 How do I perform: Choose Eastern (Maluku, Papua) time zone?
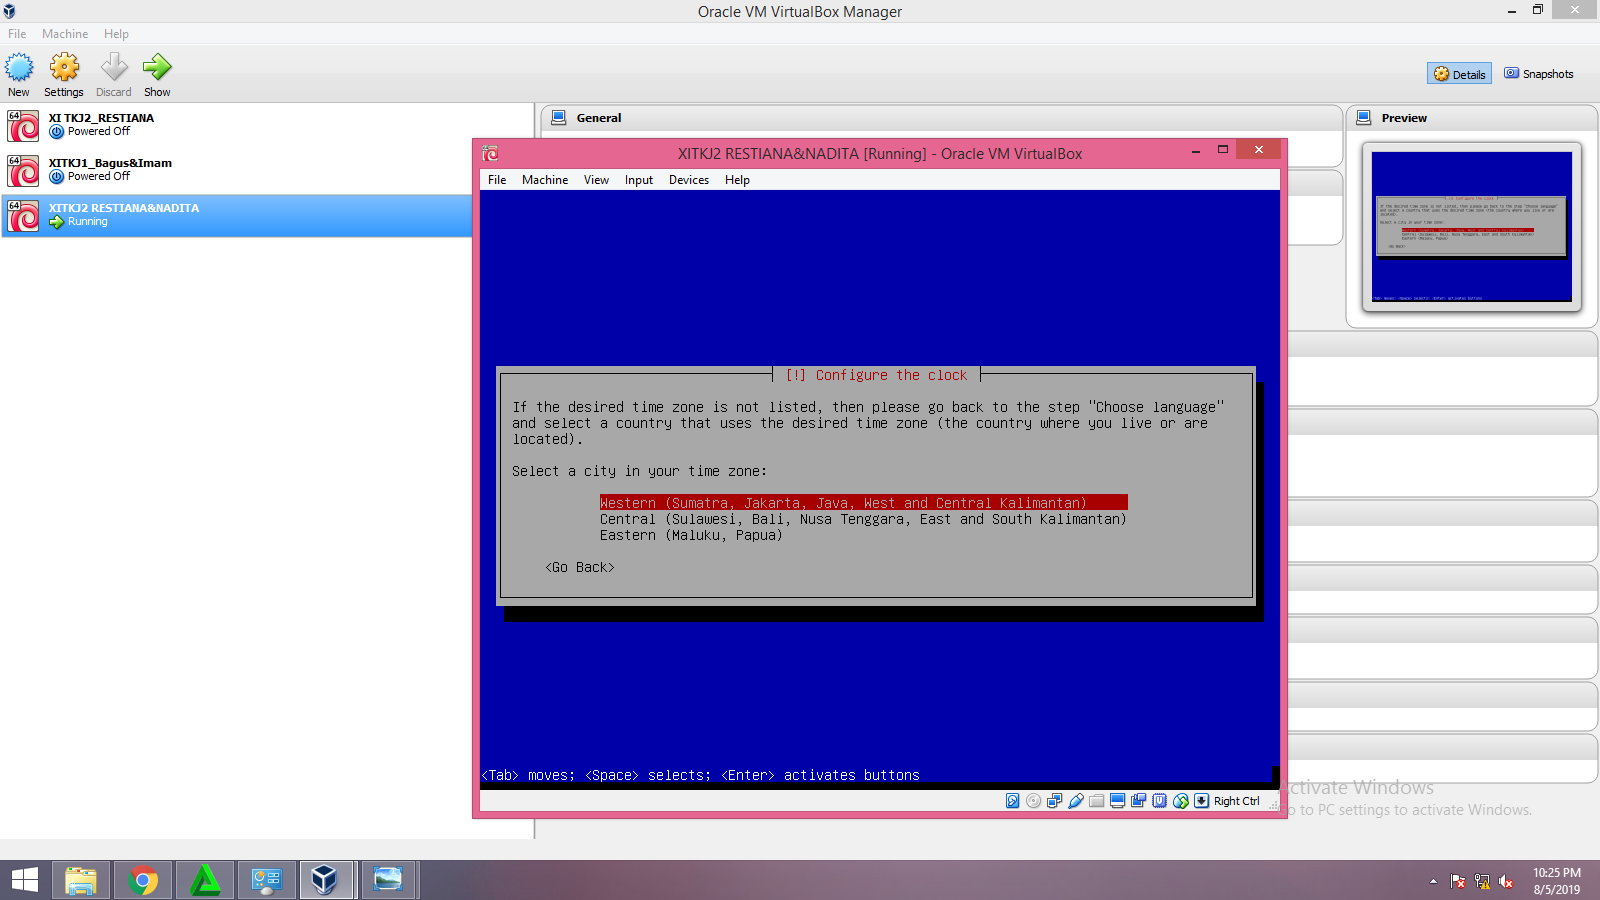pos(691,535)
